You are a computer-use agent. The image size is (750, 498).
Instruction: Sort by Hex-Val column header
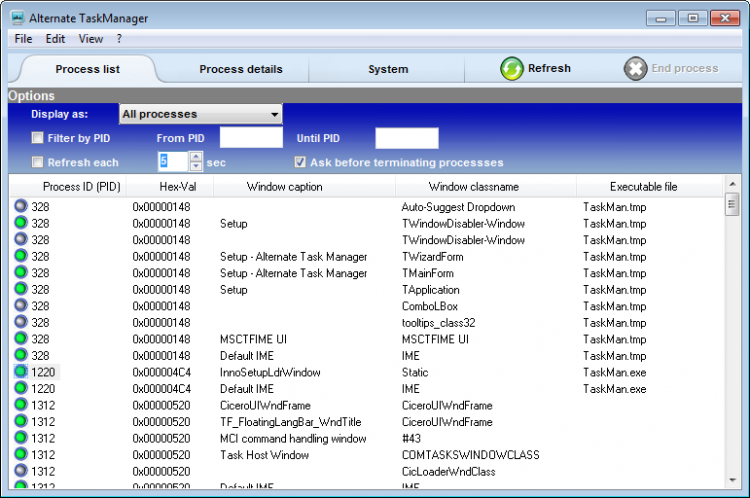169,187
